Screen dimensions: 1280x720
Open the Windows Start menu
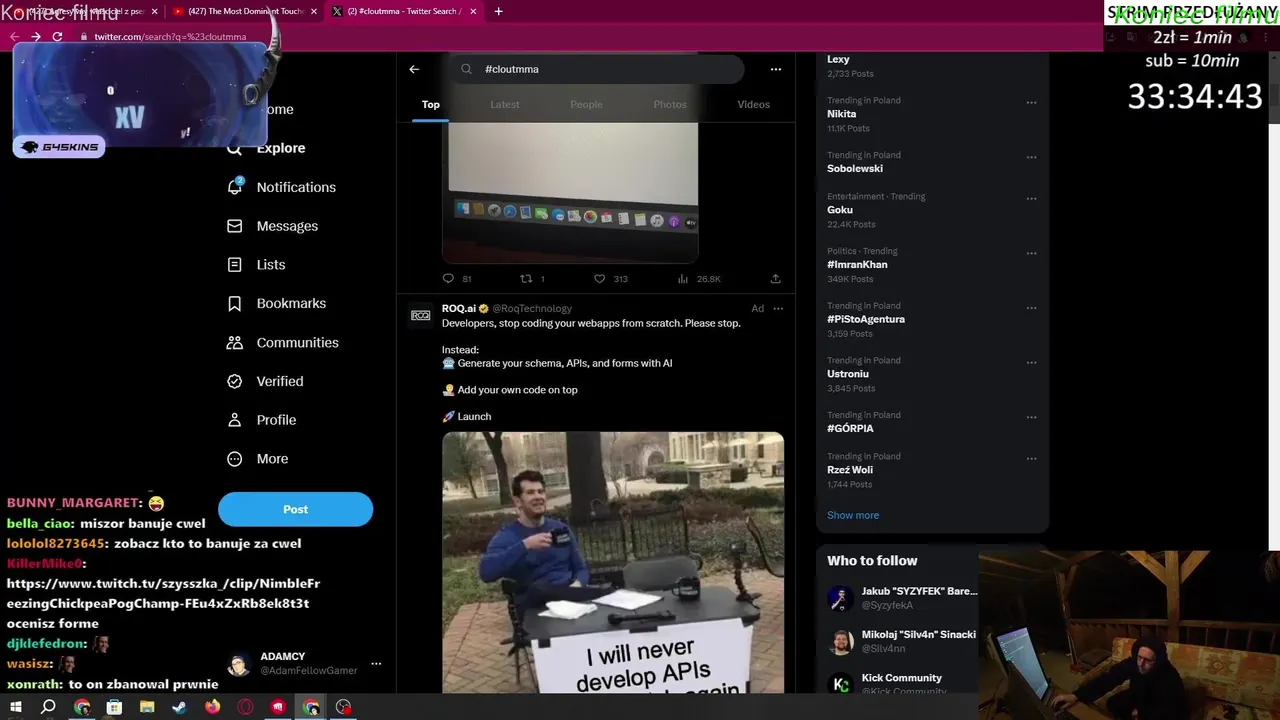click(x=16, y=707)
